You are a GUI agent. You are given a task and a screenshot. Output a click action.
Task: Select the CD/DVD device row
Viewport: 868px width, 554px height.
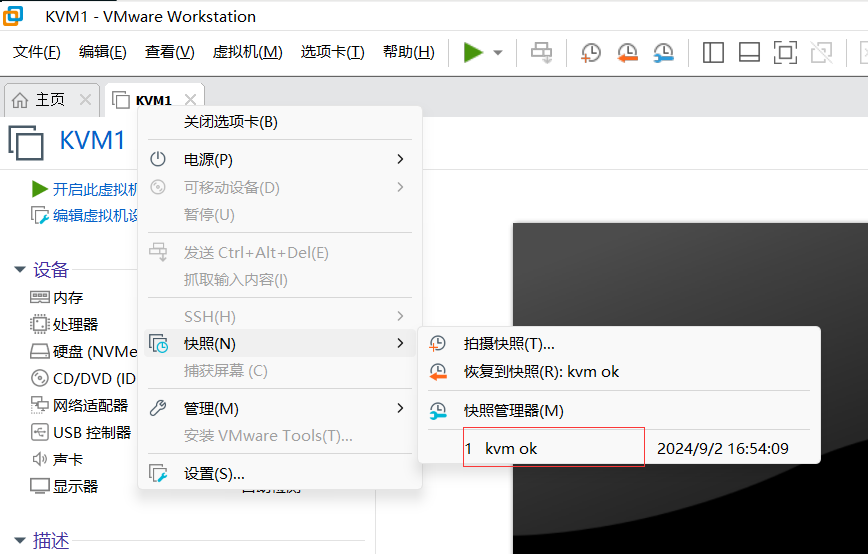pos(83,379)
